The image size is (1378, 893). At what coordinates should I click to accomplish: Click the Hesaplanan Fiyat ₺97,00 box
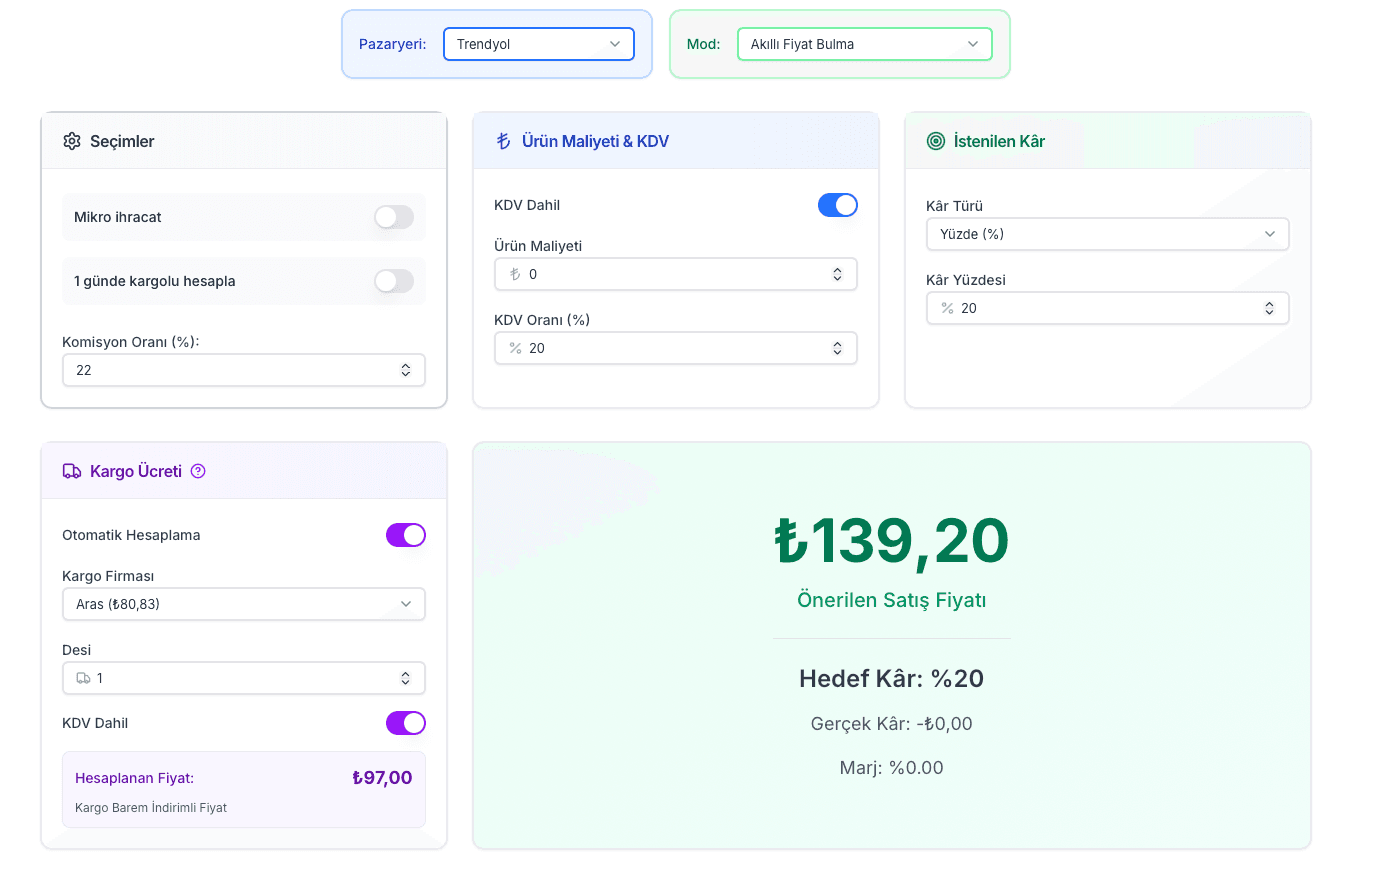[244, 790]
